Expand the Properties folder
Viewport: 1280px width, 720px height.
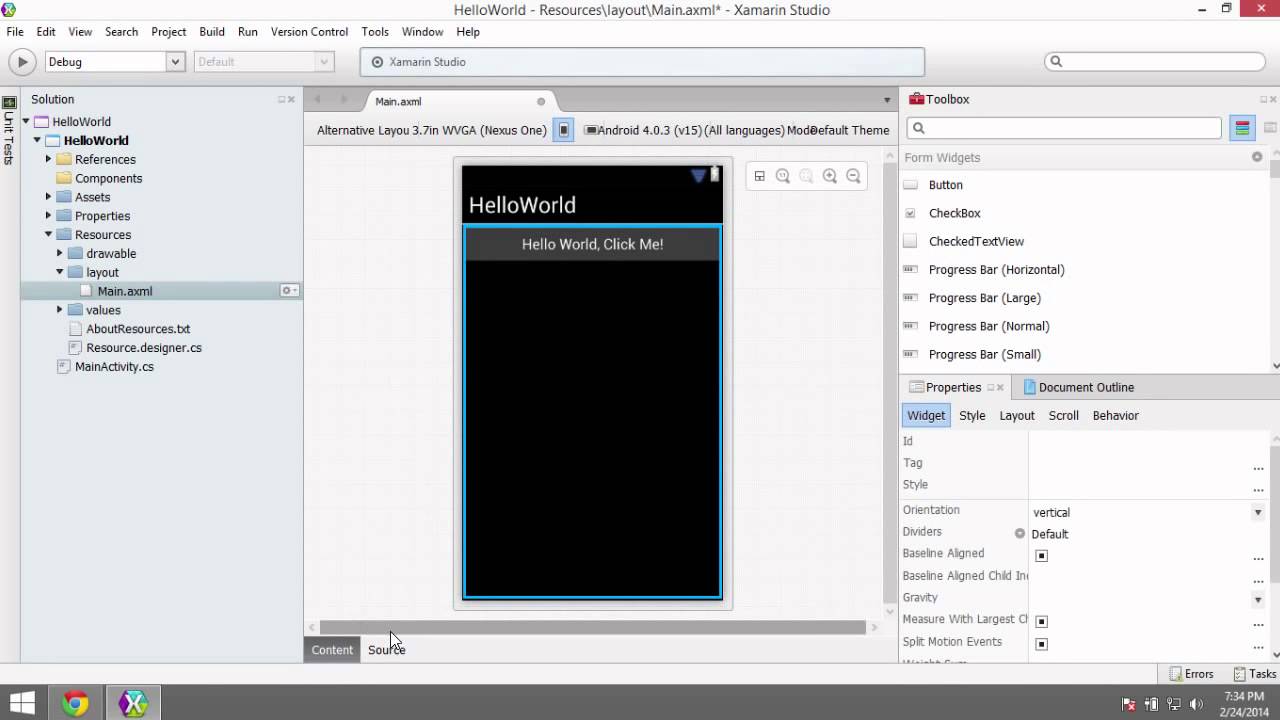48,216
